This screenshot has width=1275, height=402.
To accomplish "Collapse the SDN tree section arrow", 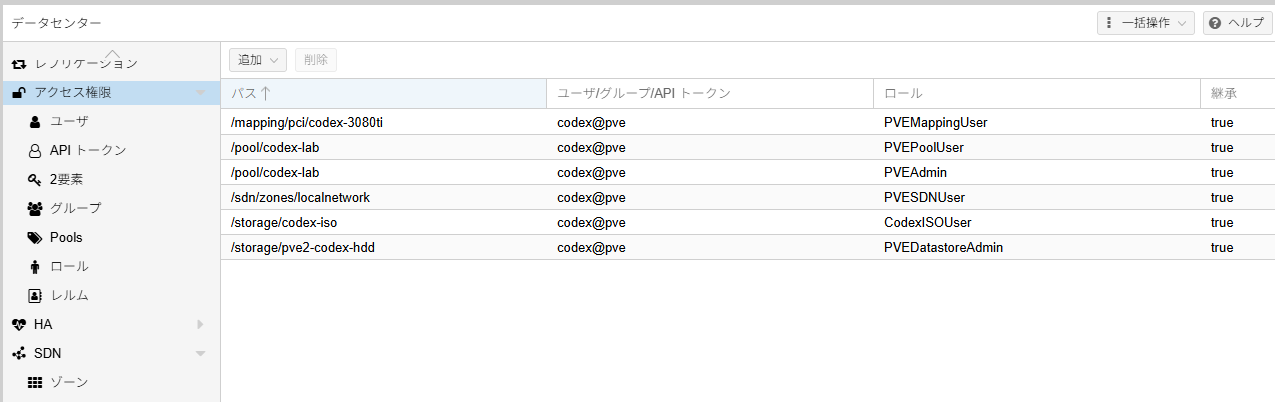I will [x=200, y=354].
